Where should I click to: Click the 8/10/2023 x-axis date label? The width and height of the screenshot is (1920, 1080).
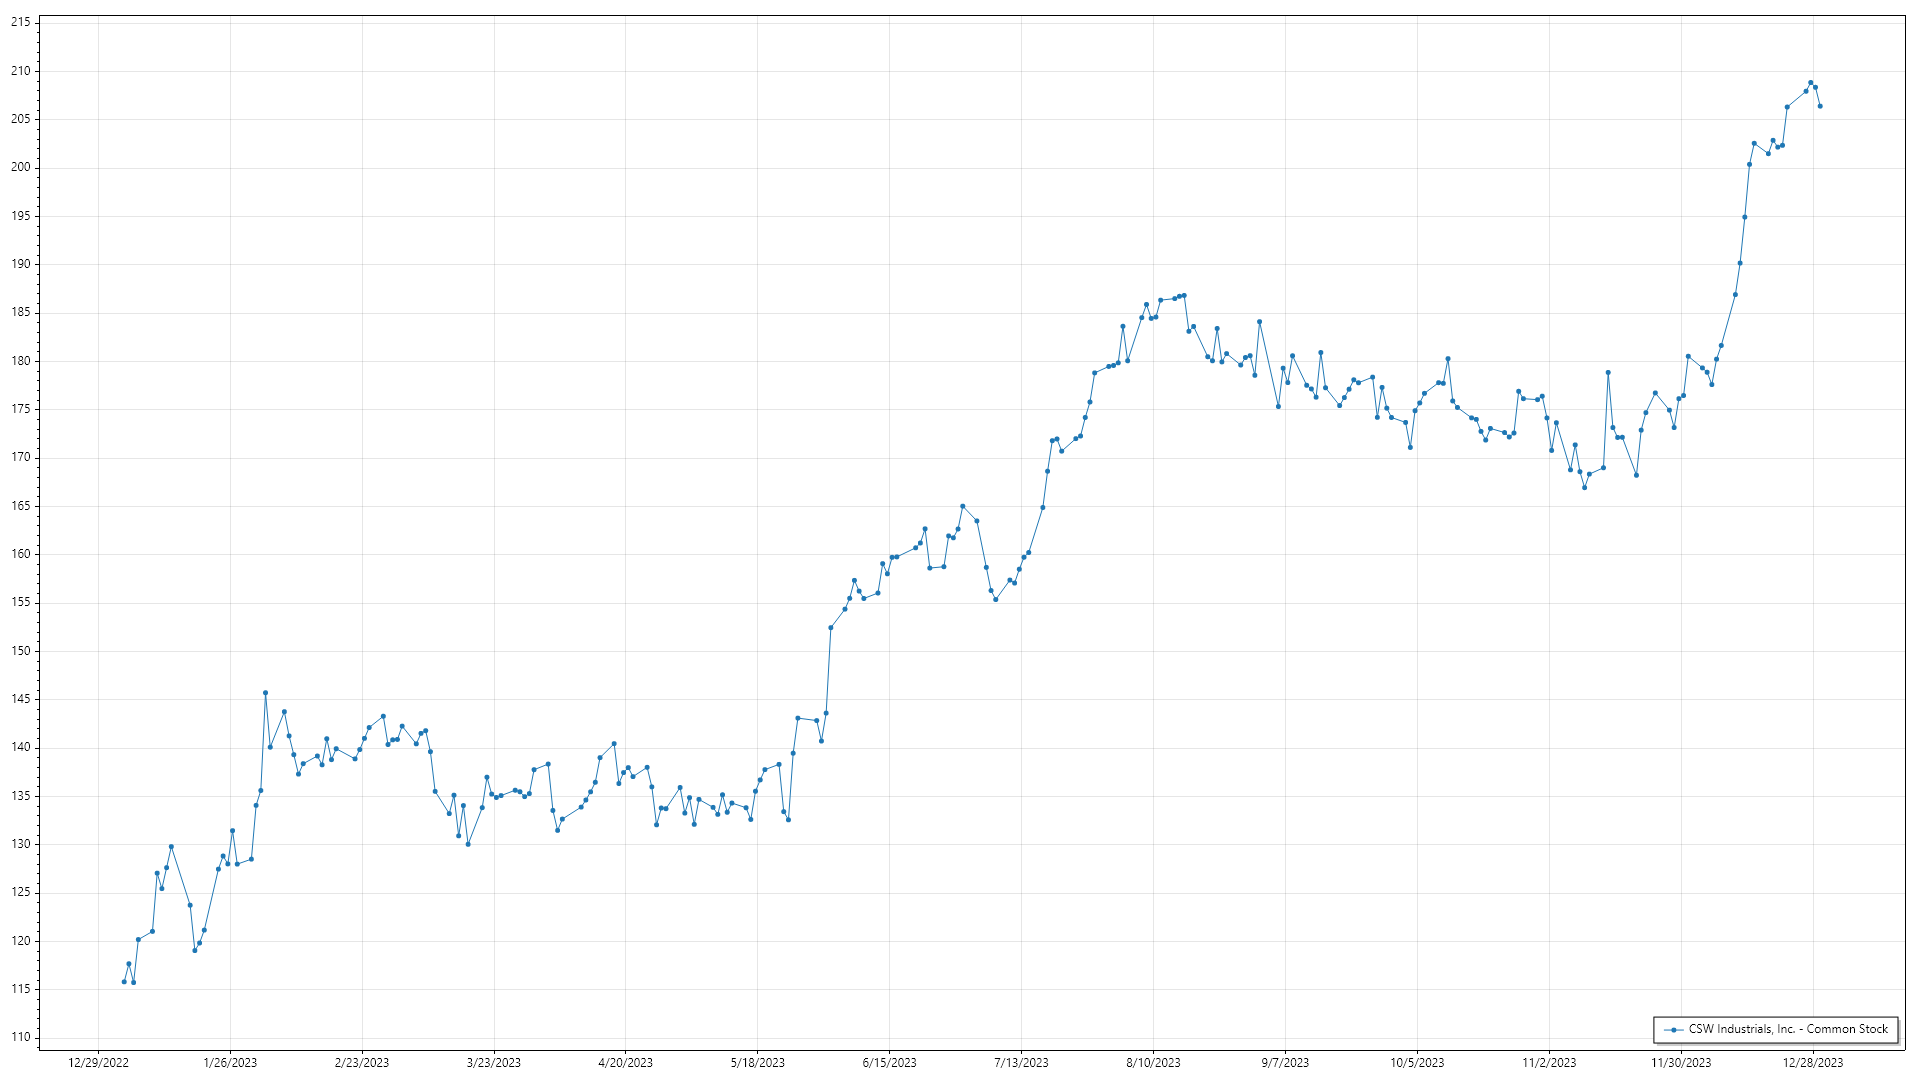click(x=1153, y=1063)
